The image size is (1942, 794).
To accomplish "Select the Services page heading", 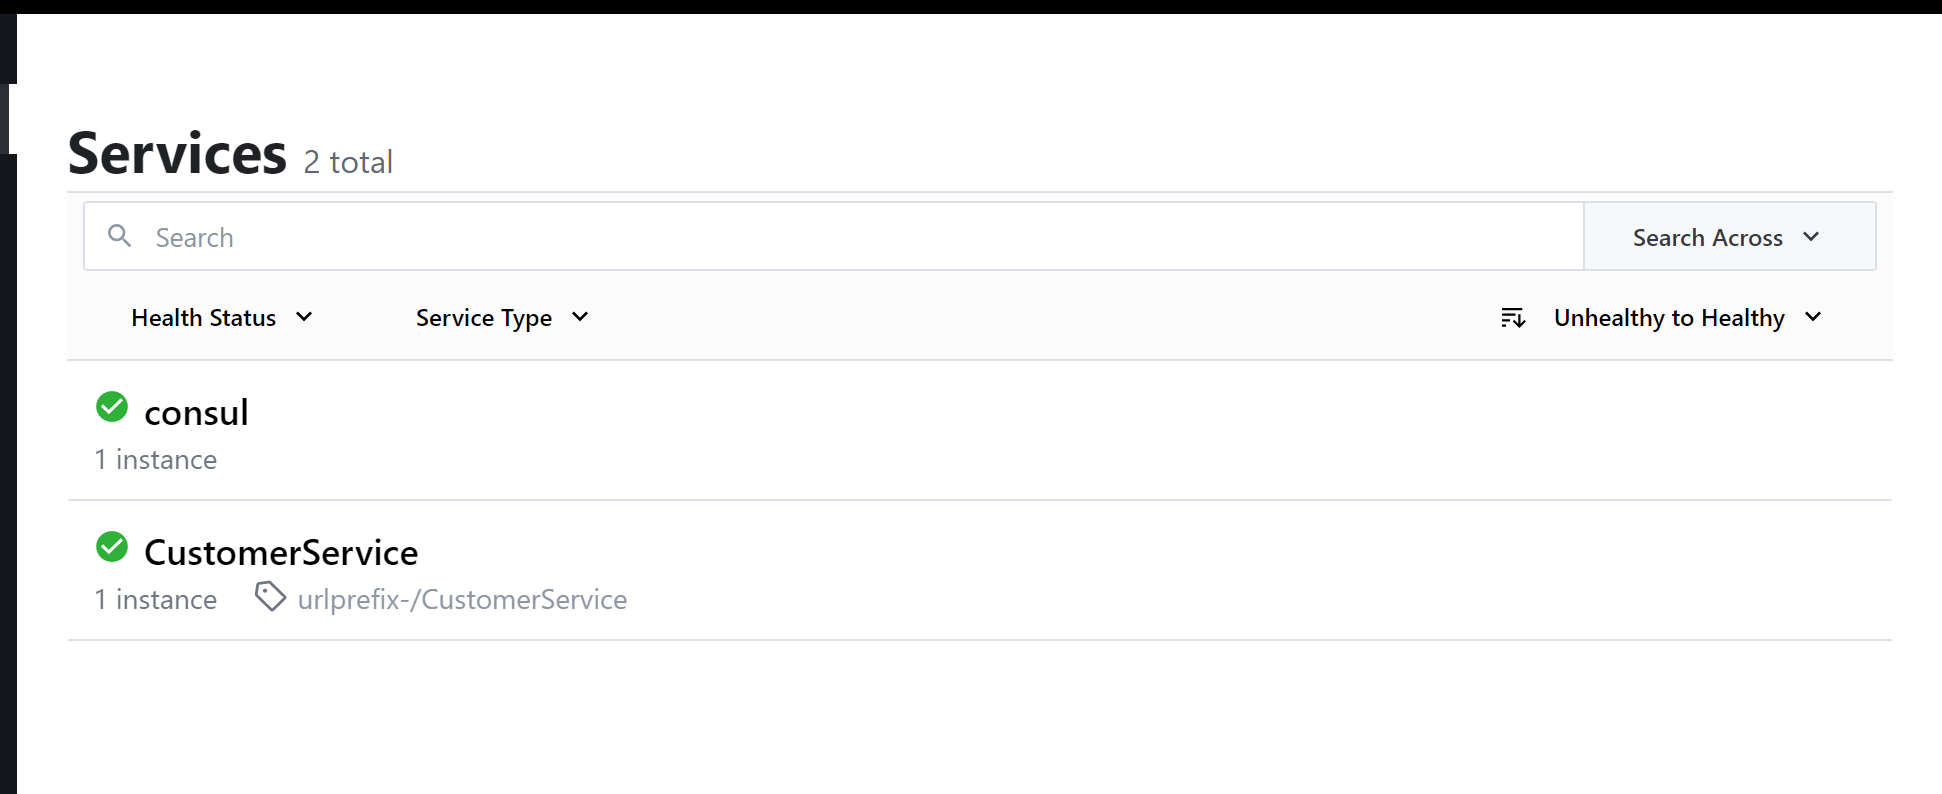I will [x=176, y=152].
